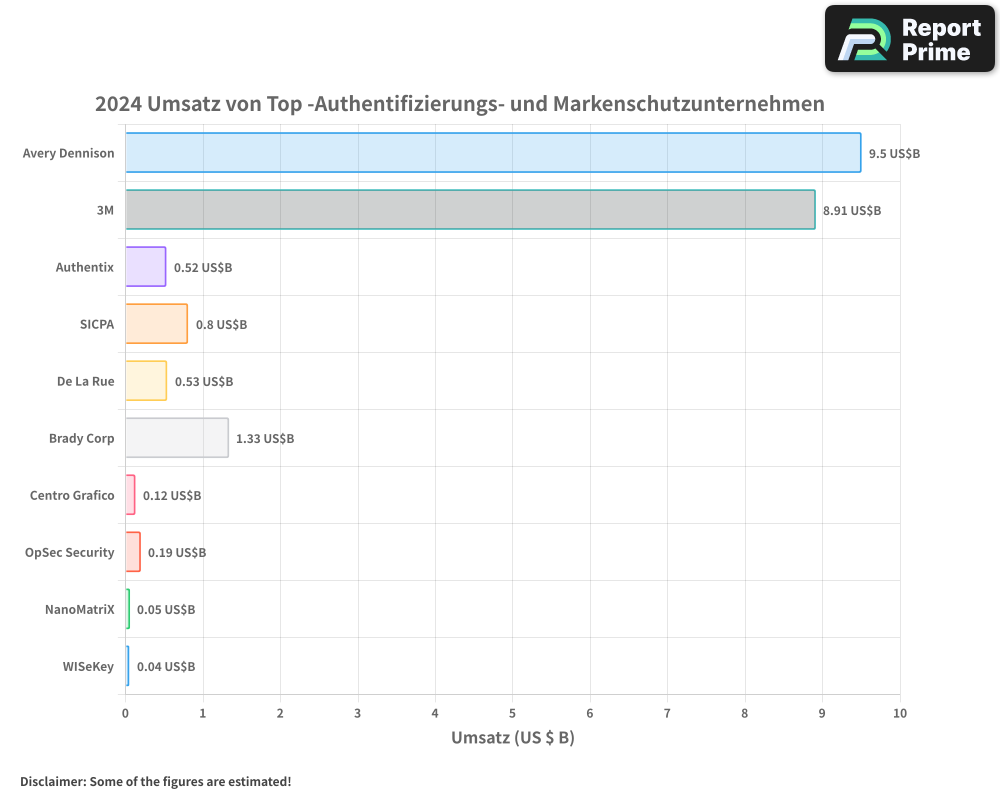Image resolution: width=1000 pixels, height=800 pixels.
Task: Select the OpSec Security bar
Action: [x=131, y=552]
